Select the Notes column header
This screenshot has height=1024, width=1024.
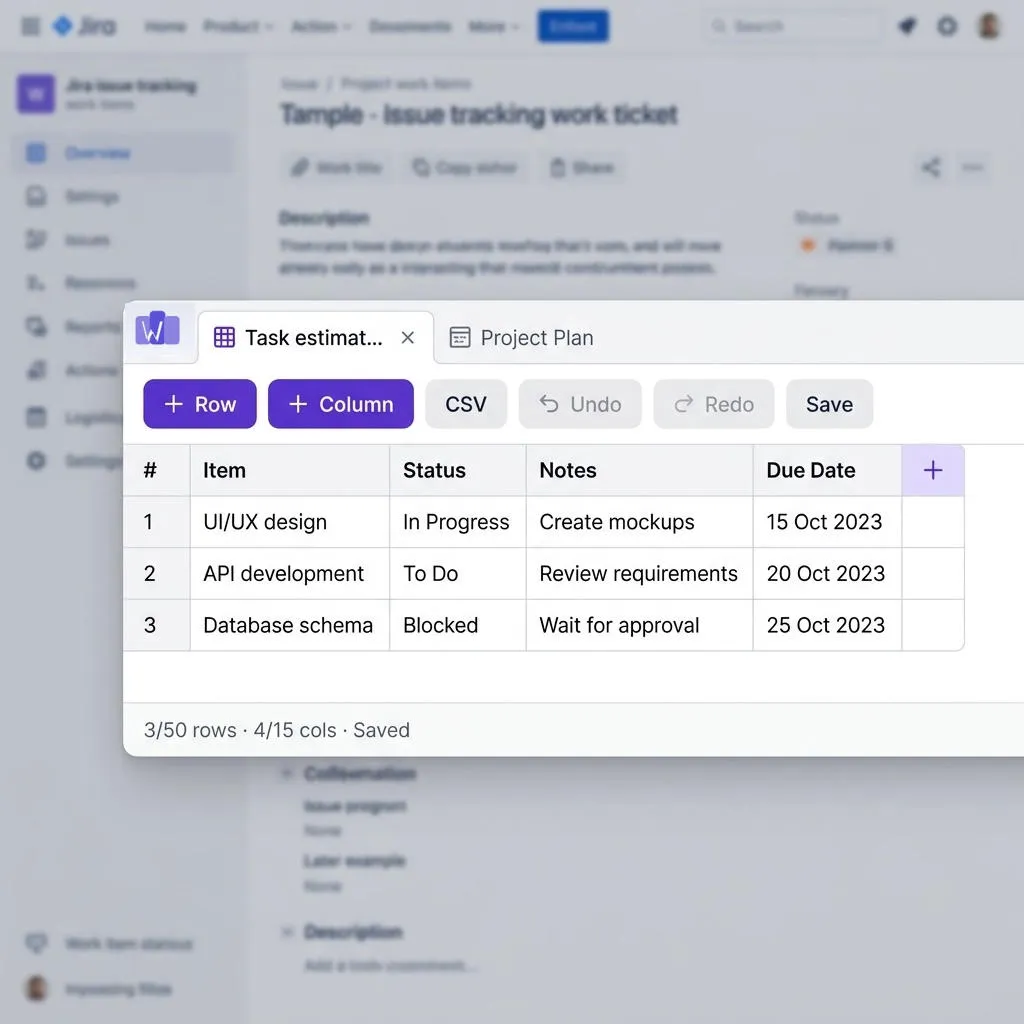click(x=639, y=470)
